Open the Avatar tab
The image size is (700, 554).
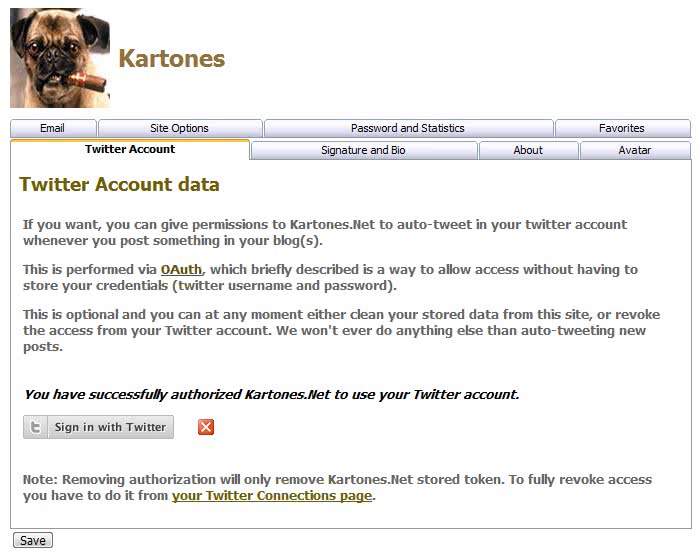pyautogui.click(x=635, y=150)
